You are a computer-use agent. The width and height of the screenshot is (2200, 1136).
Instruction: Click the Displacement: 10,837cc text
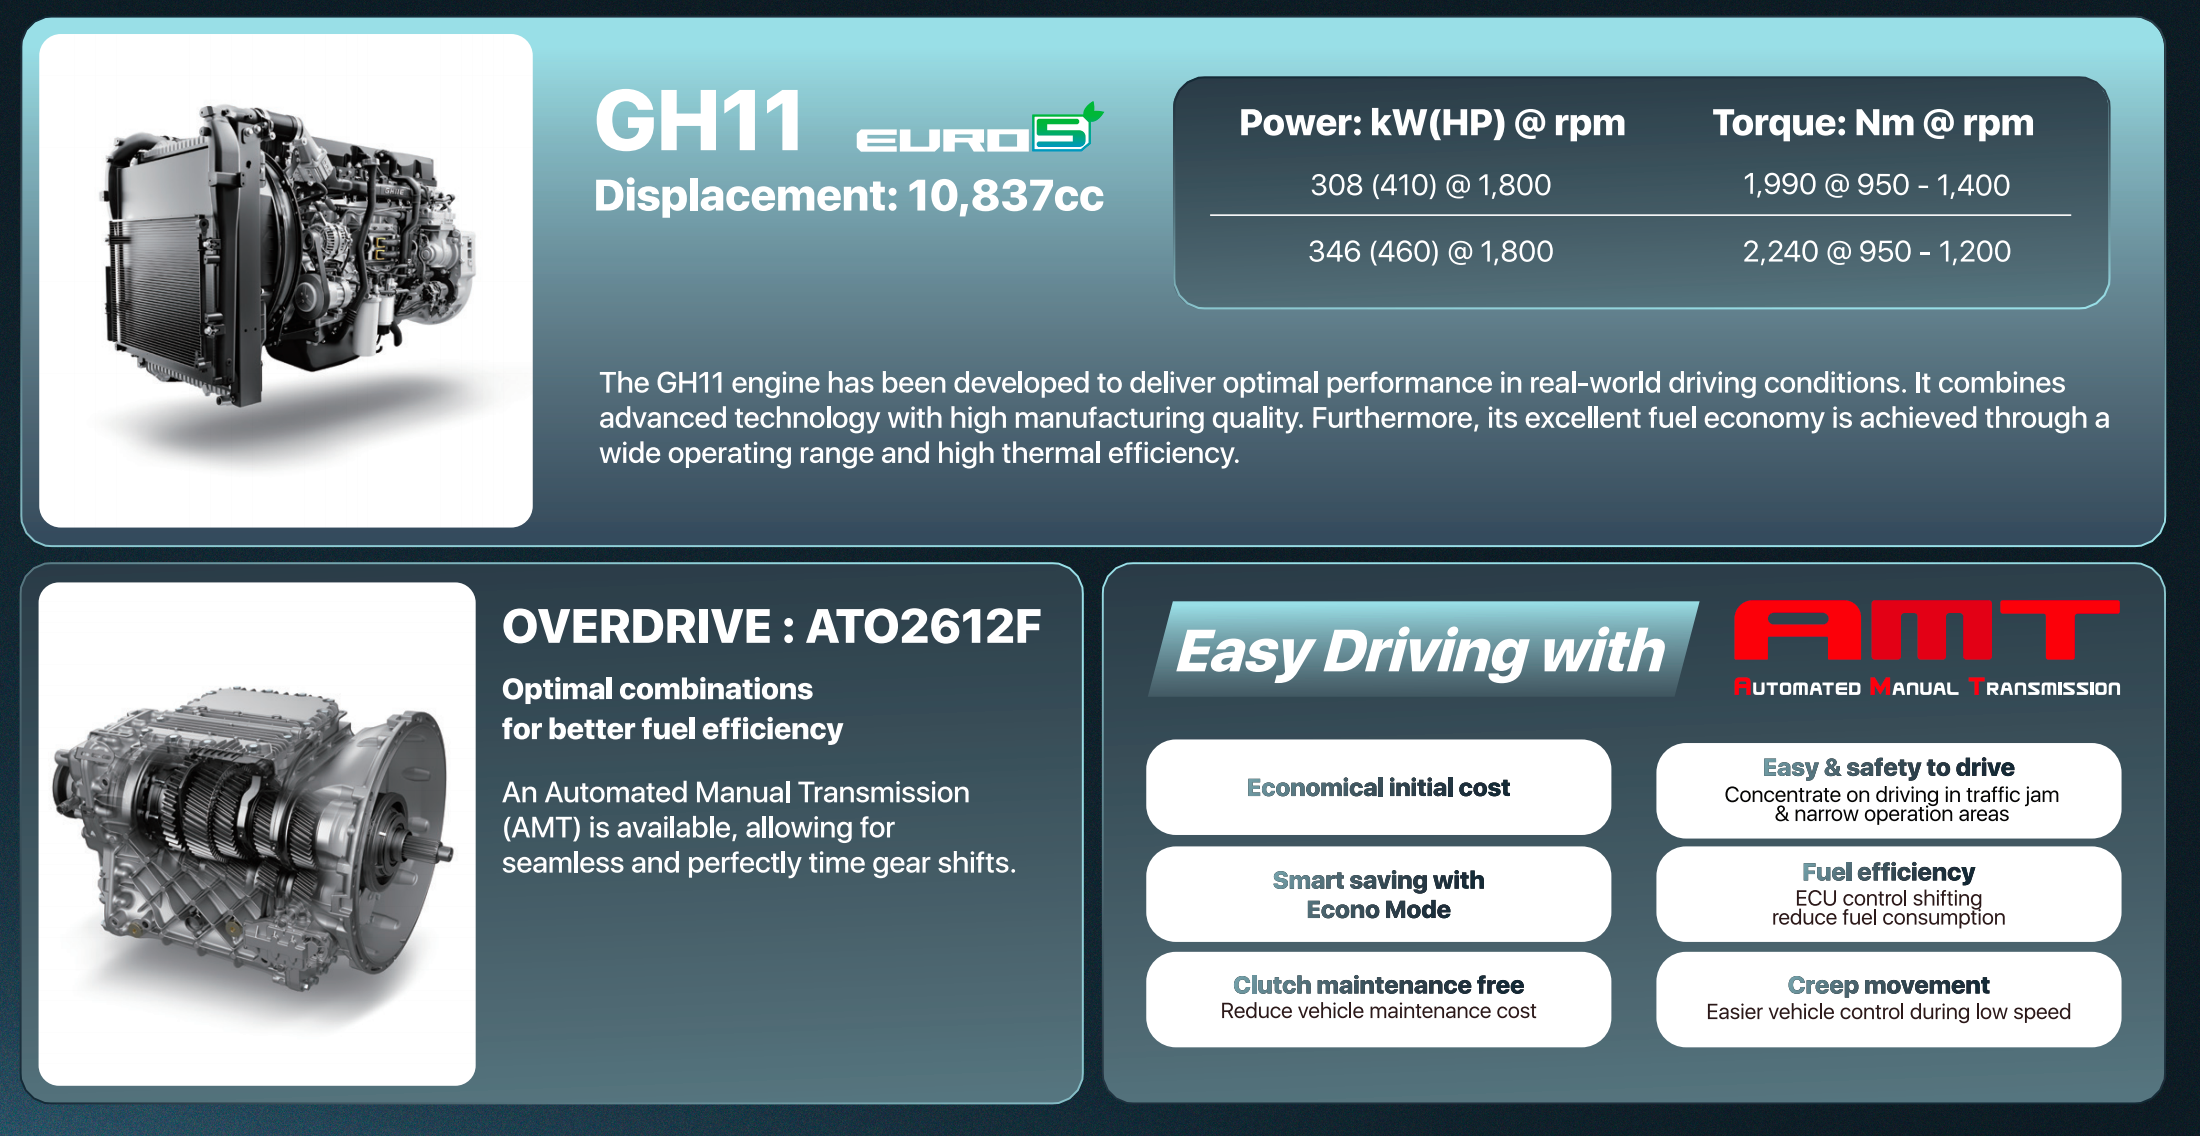tap(849, 196)
